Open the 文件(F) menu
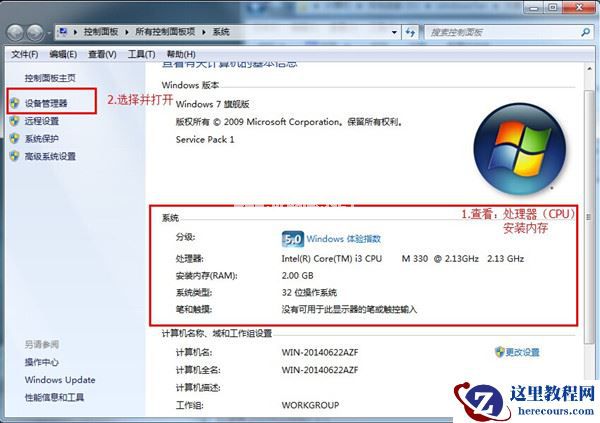 click(x=24, y=54)
